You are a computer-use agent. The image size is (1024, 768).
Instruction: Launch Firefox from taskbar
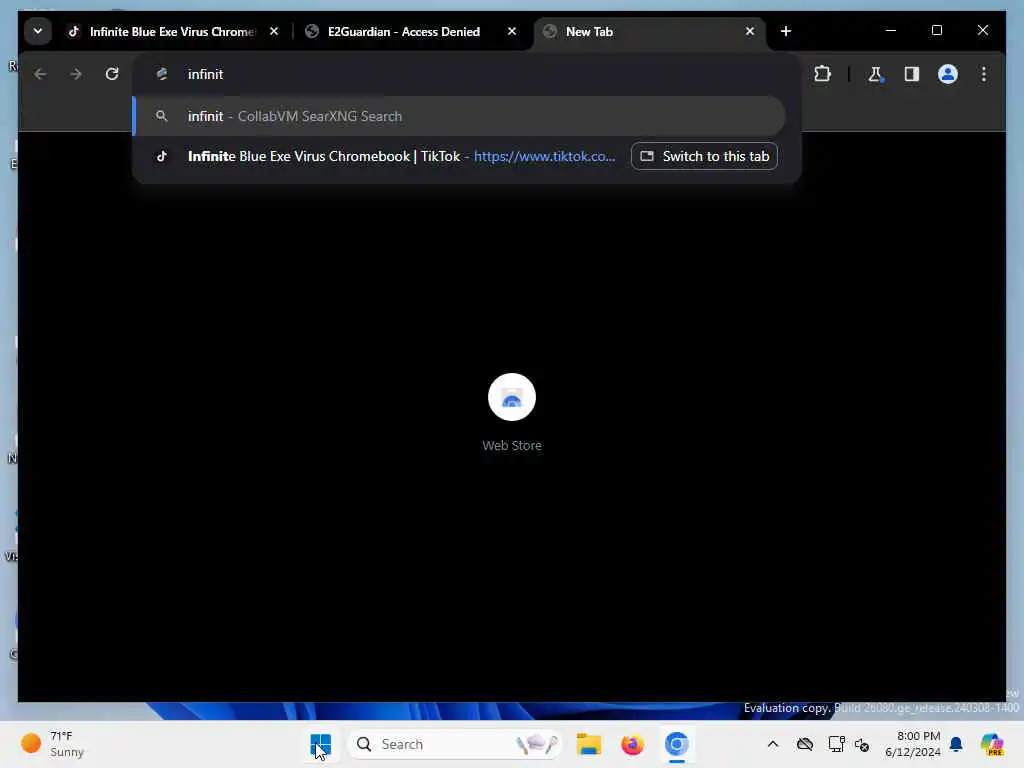[632, 744]
